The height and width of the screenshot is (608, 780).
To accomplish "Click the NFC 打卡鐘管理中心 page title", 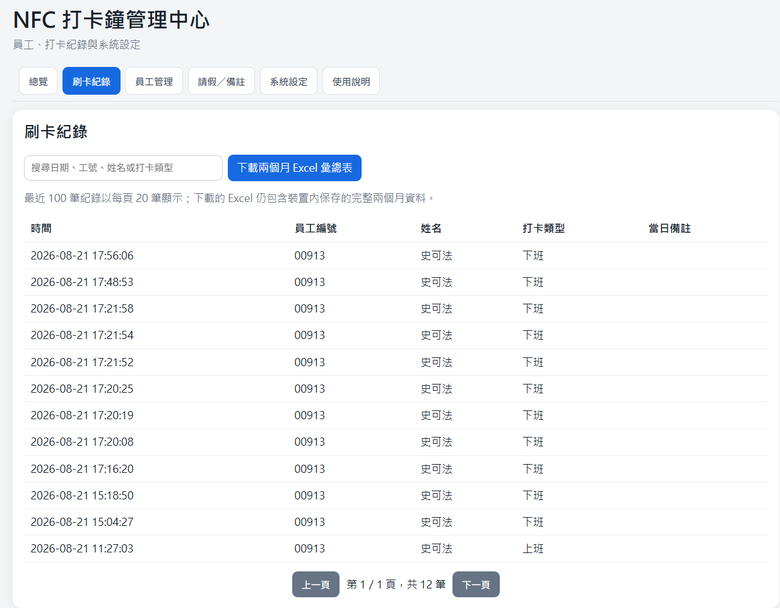I will point(111,20).
